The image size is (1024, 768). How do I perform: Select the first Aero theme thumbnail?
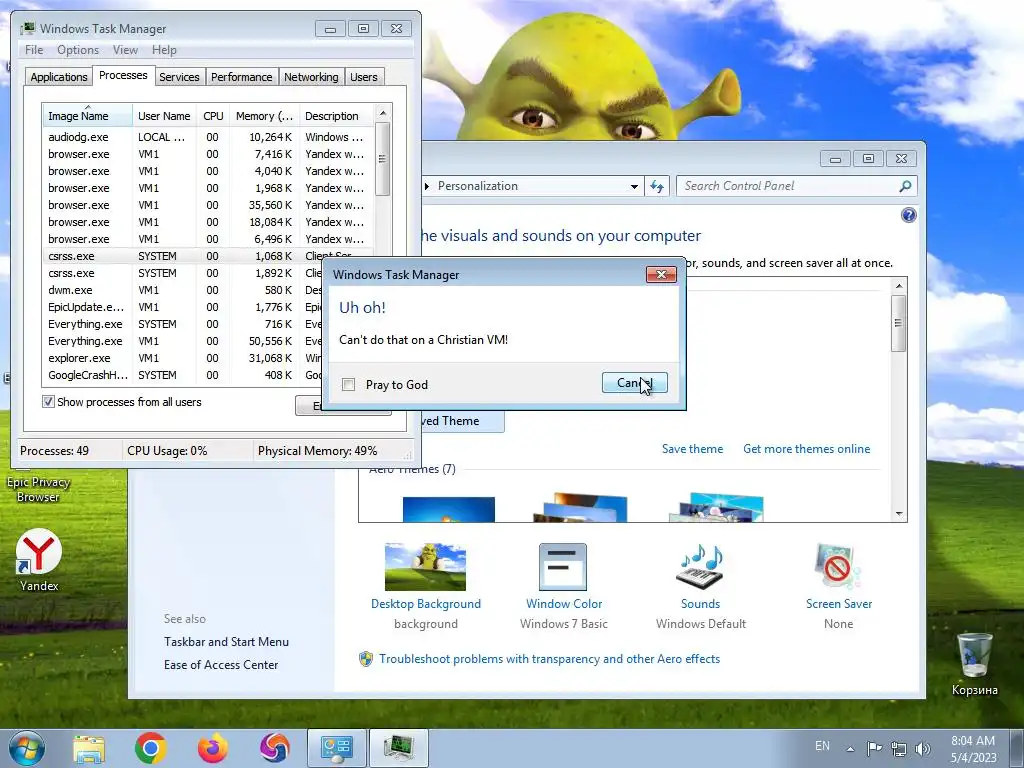click(x=449, y=509)
